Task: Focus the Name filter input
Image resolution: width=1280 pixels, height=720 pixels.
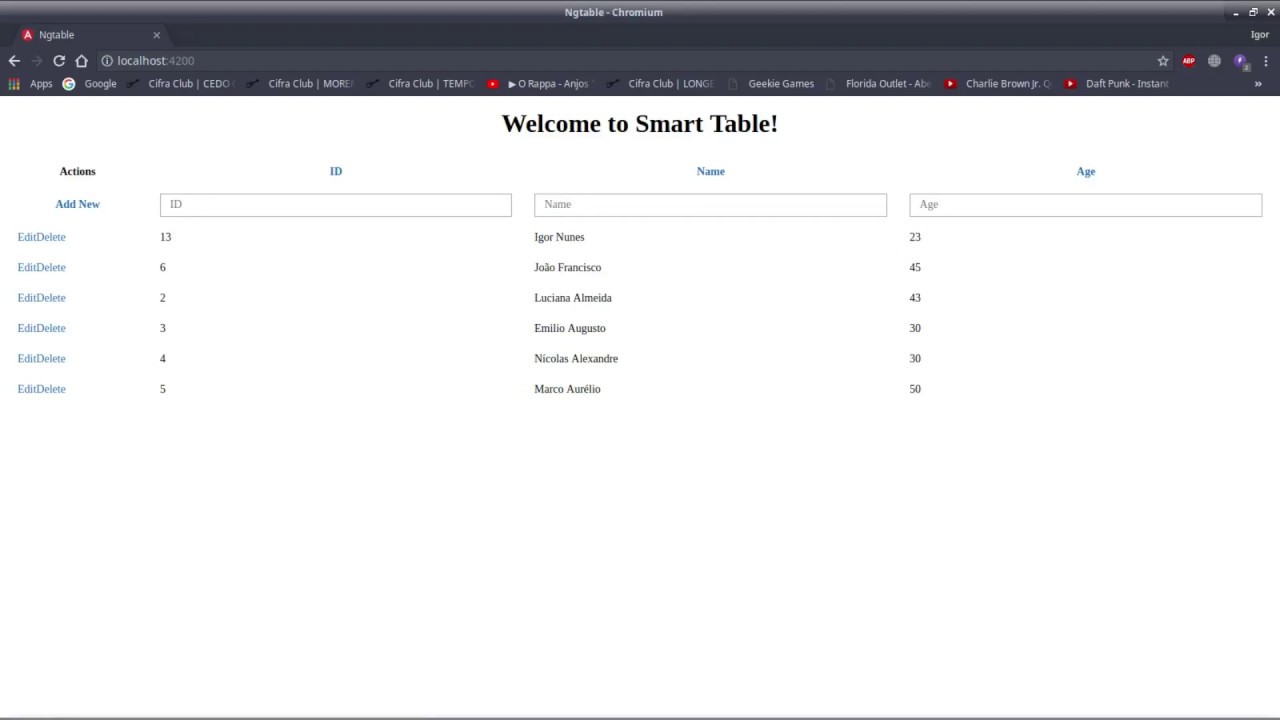Action: [710, 205]
